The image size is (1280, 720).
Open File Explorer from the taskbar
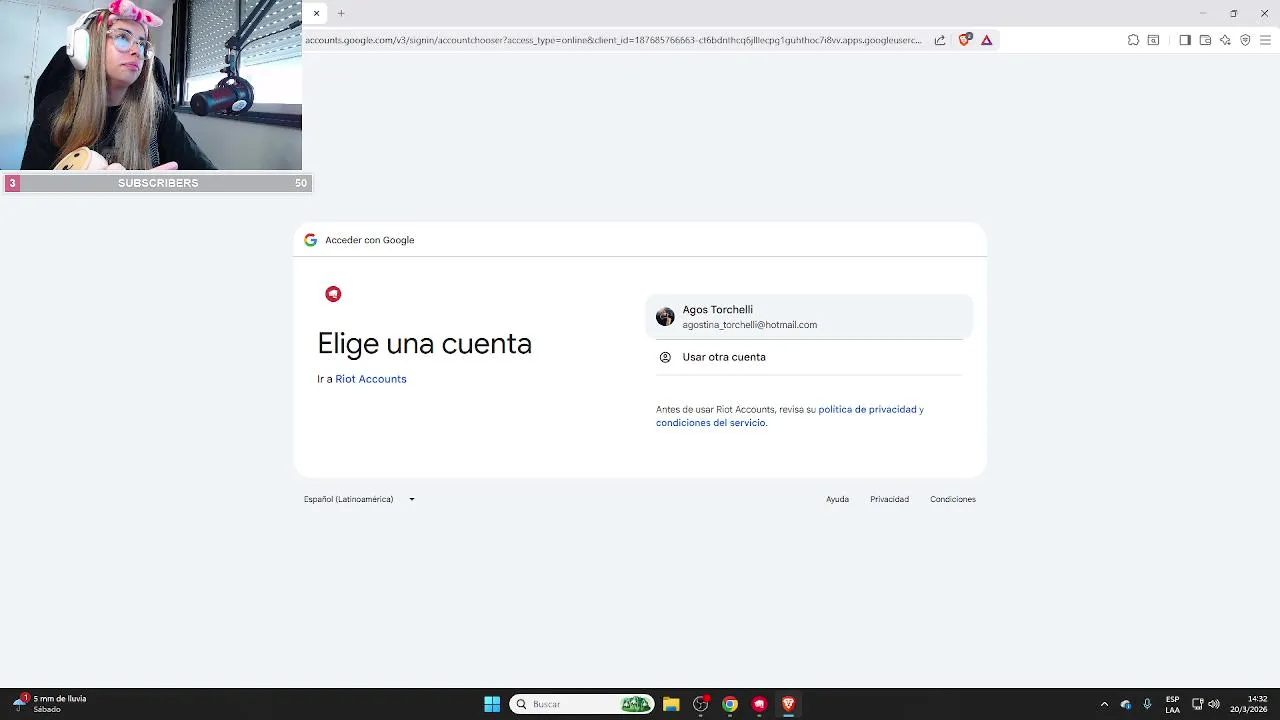click(x=671, y=704)
